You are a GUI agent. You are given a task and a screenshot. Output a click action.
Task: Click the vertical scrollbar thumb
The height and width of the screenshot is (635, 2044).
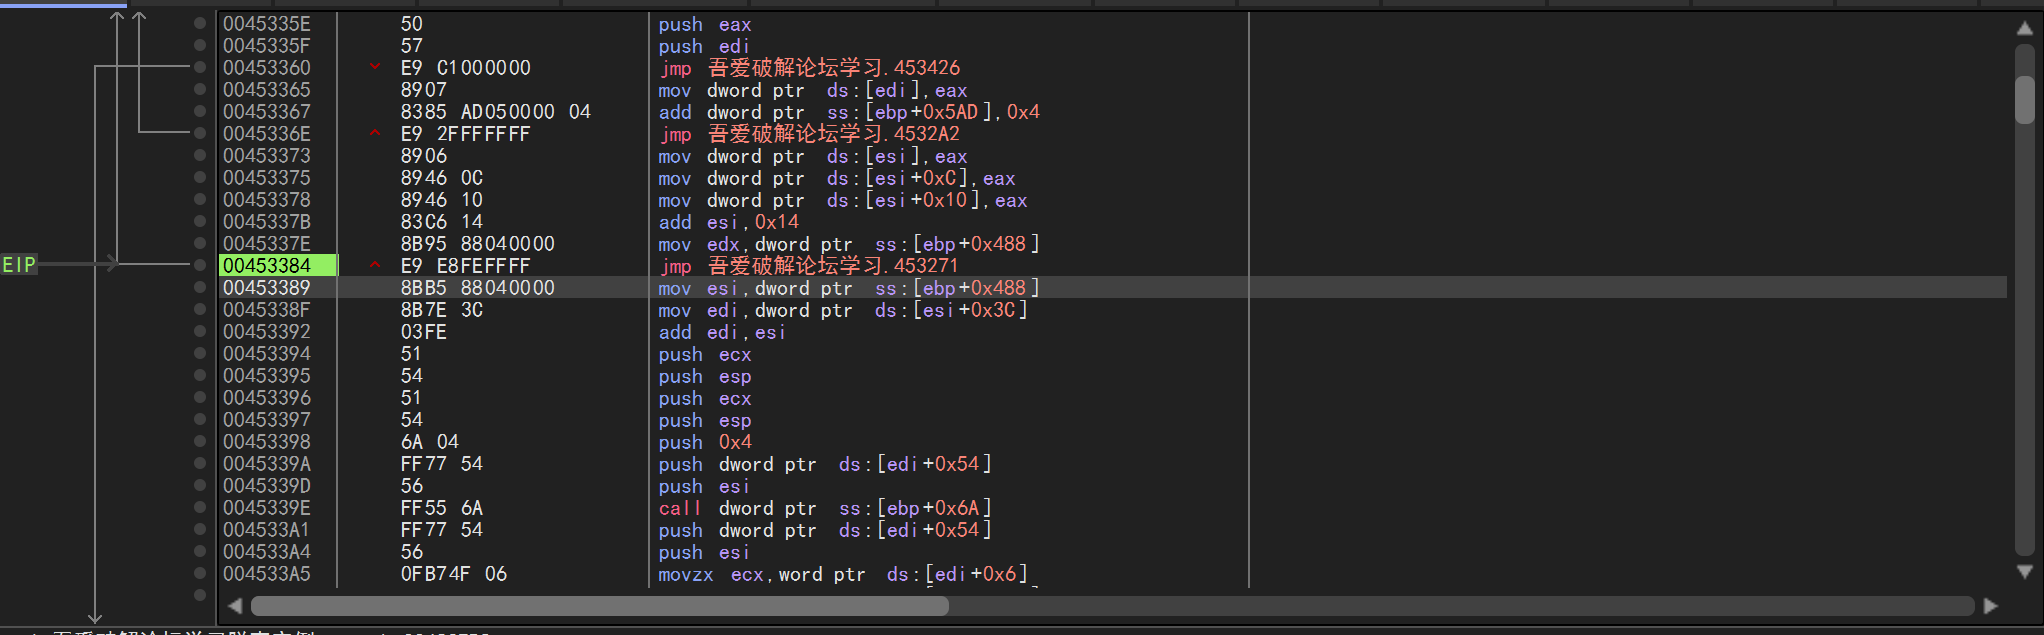click(x=2025, y=100)
